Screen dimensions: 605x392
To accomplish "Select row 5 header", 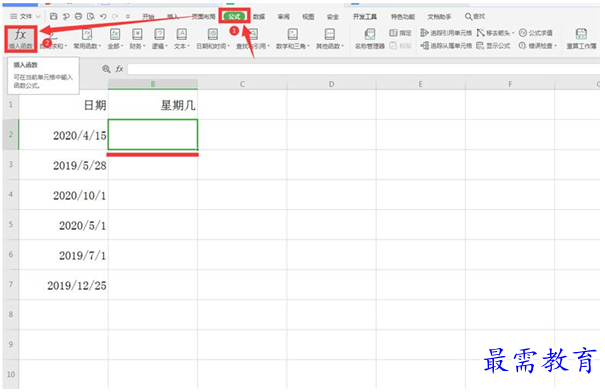I will [11, 224].
